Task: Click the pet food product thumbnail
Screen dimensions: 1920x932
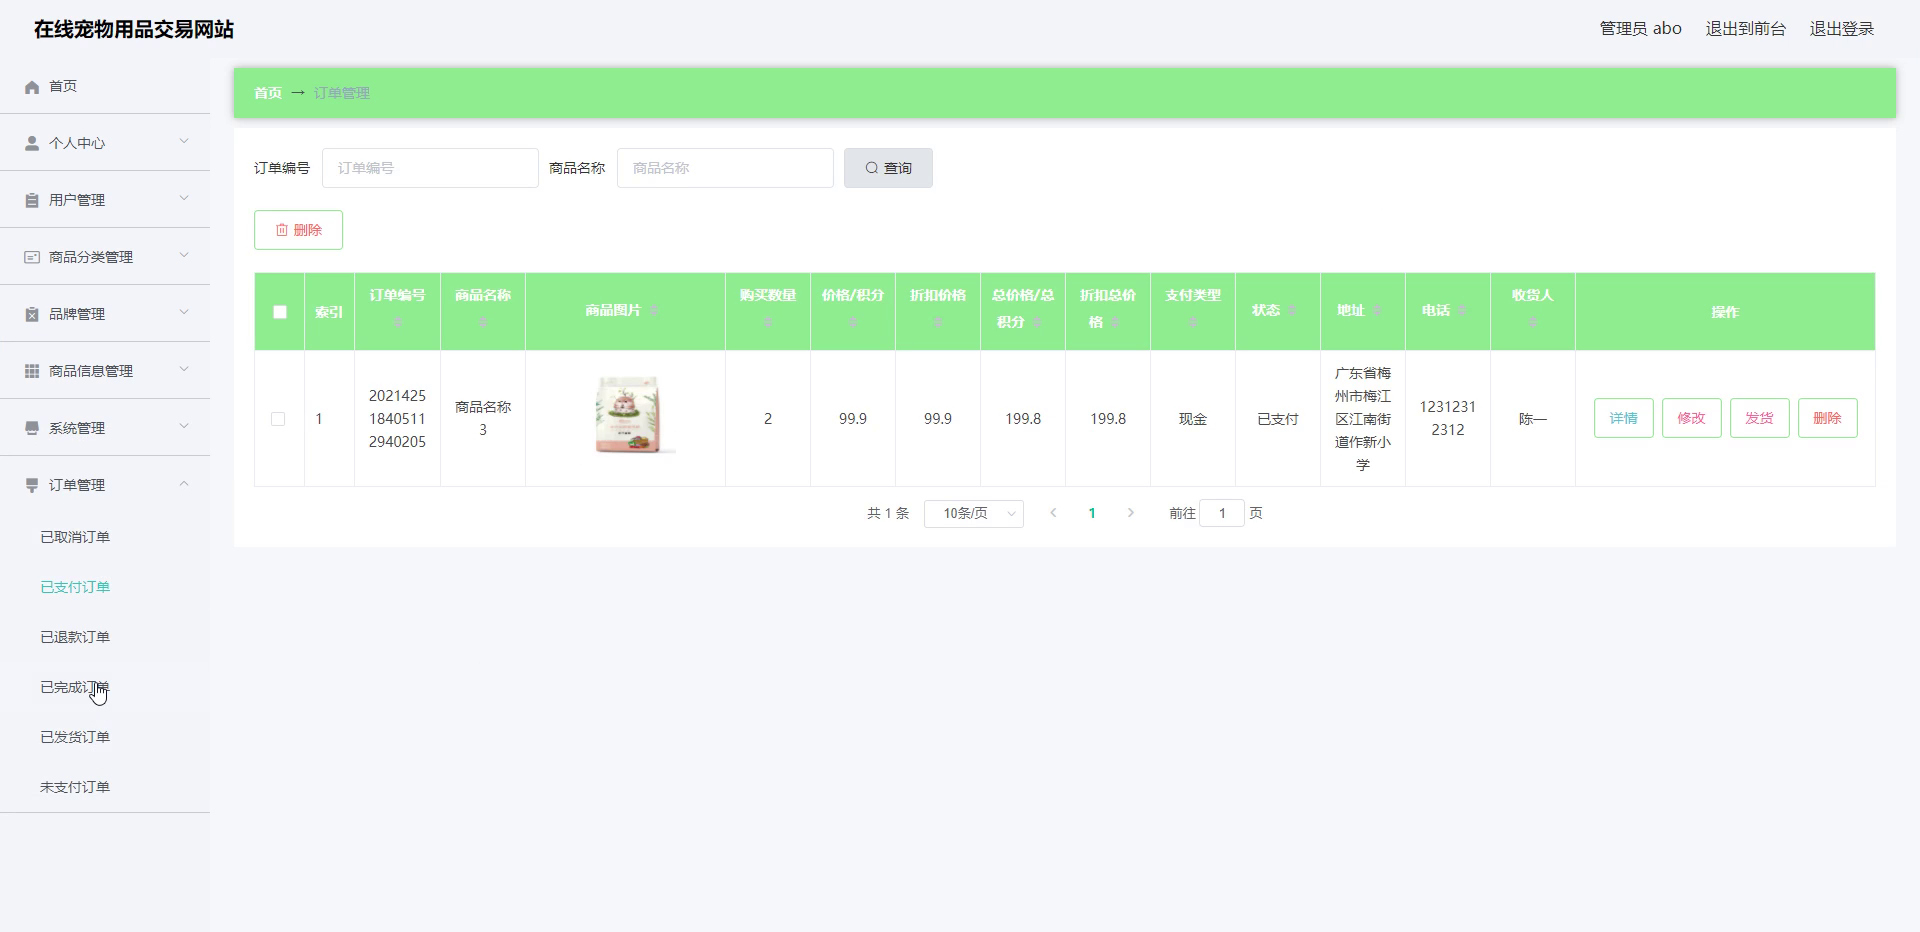Action: click(x=631, y=415)
